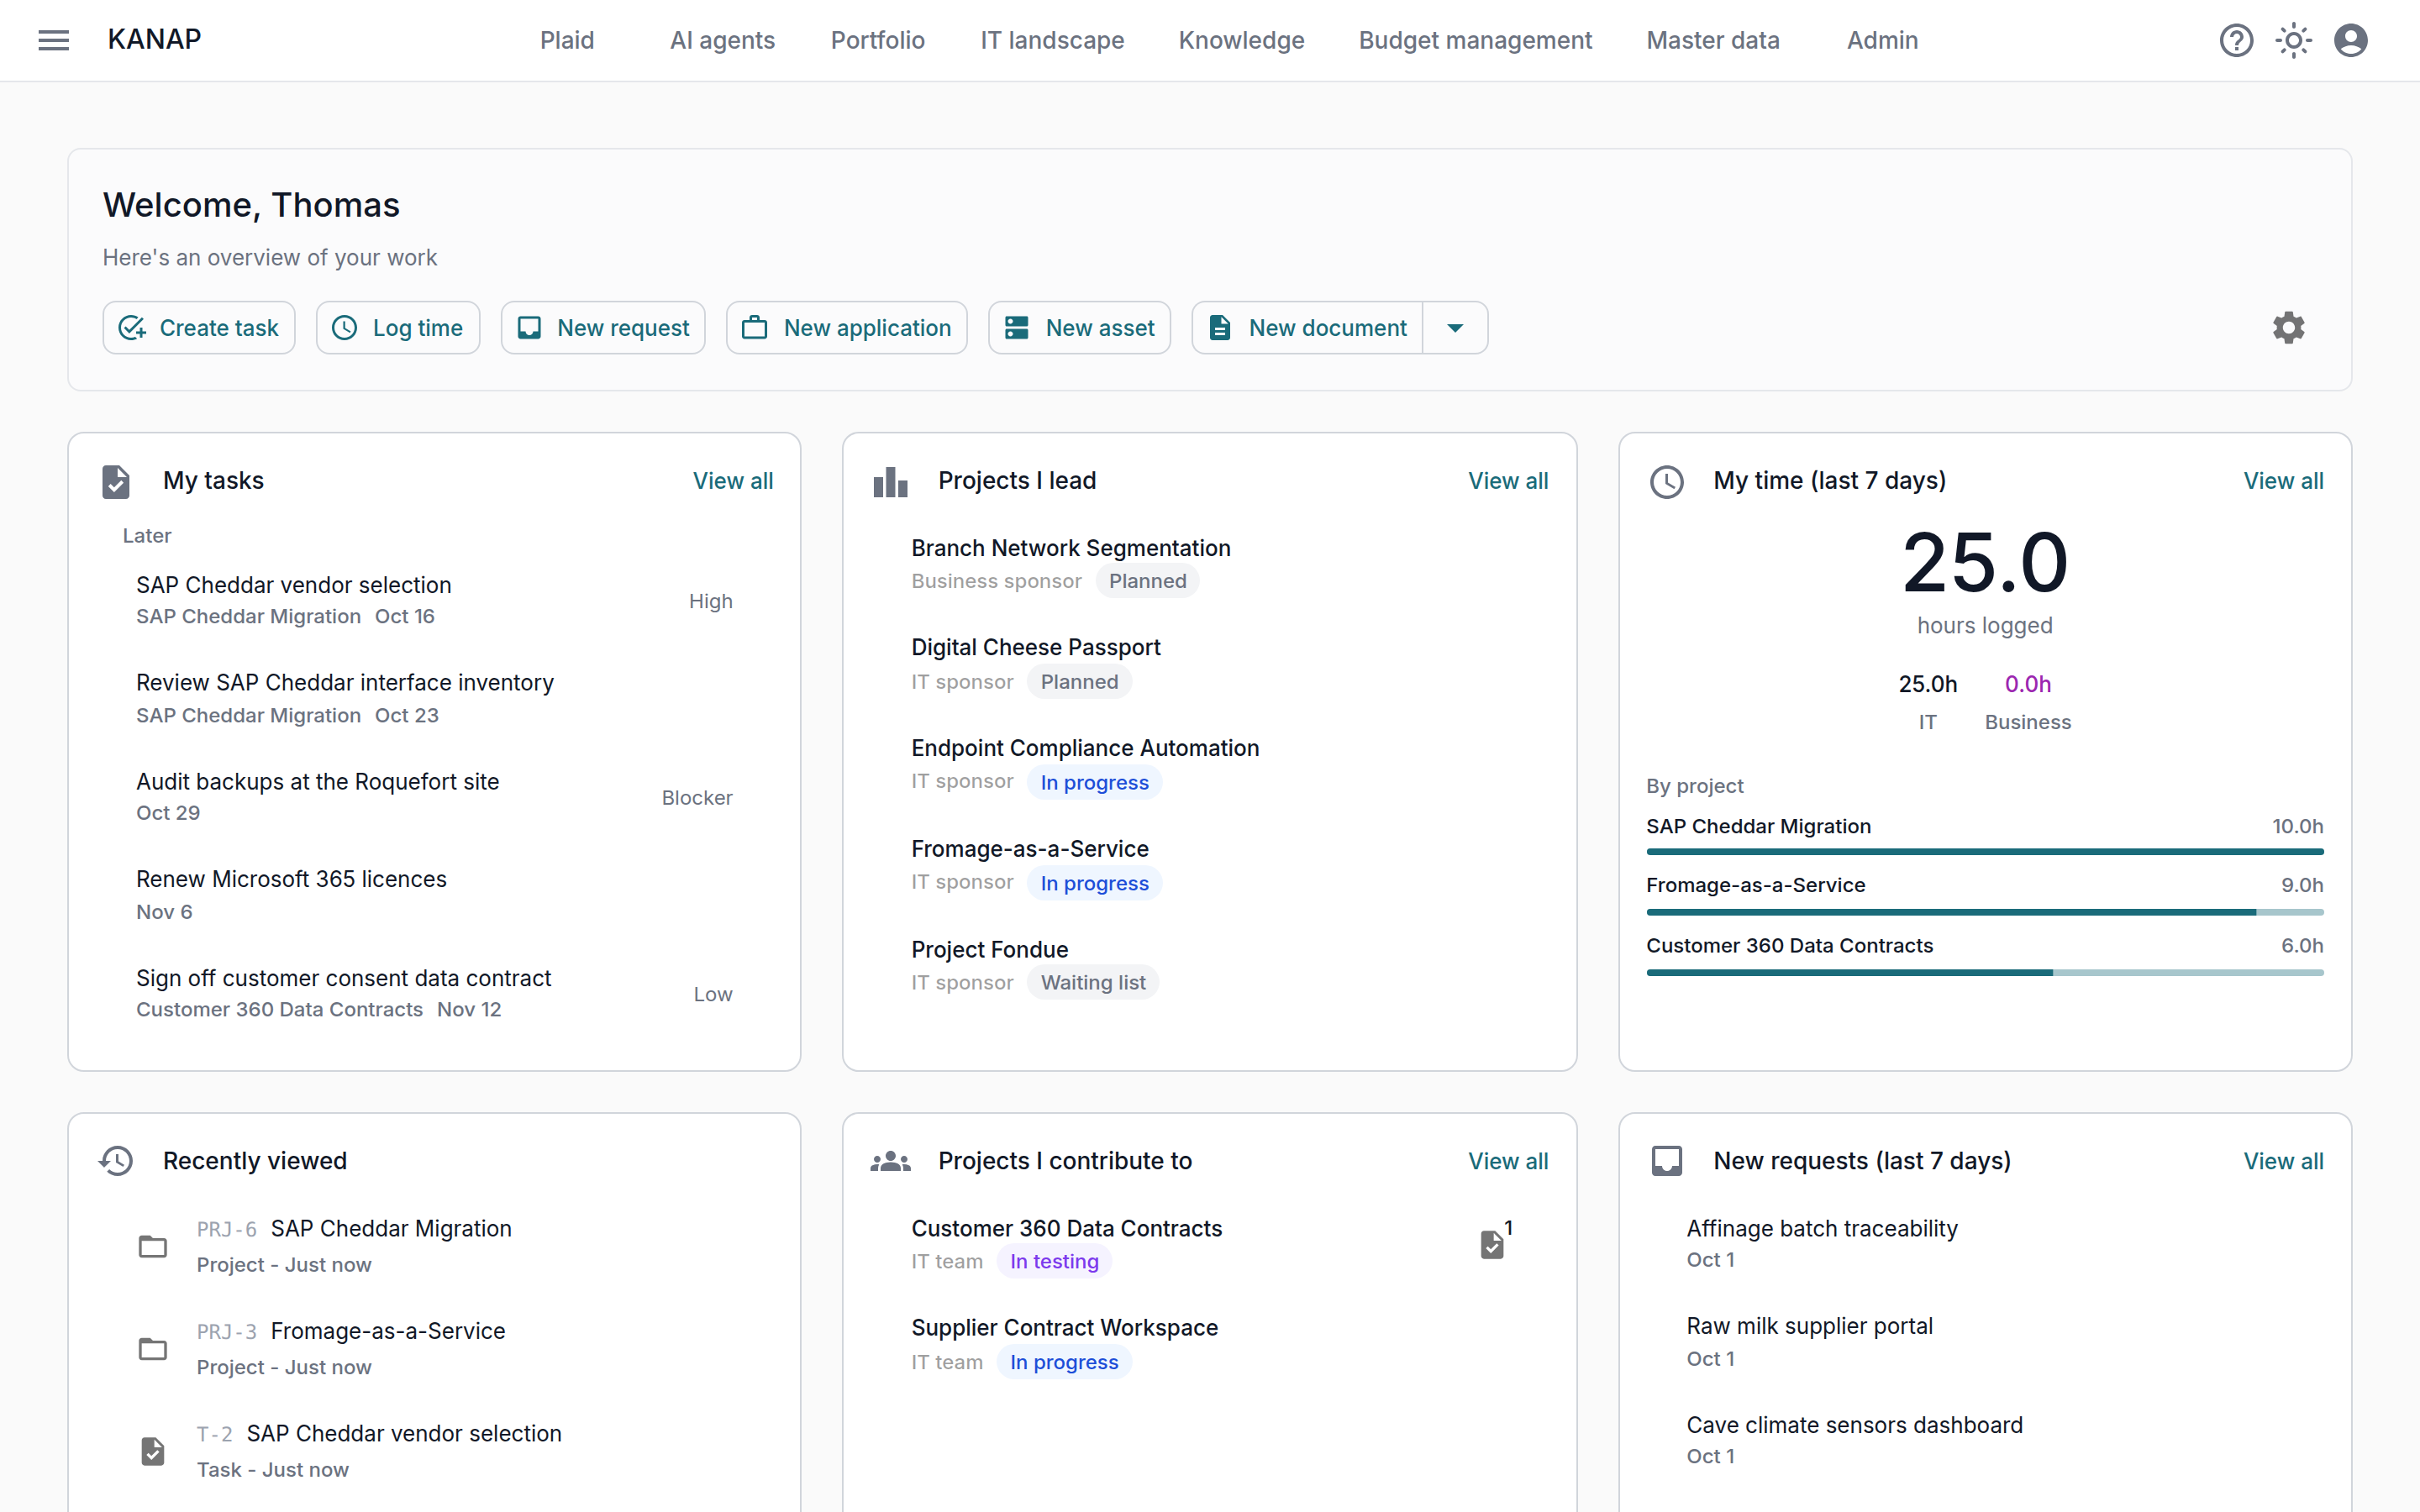Click the Customer 360 Data Contracts hours progress bar
Screen dimensions: 2420x1512
pyautogui.click(x=1984, y=972)
